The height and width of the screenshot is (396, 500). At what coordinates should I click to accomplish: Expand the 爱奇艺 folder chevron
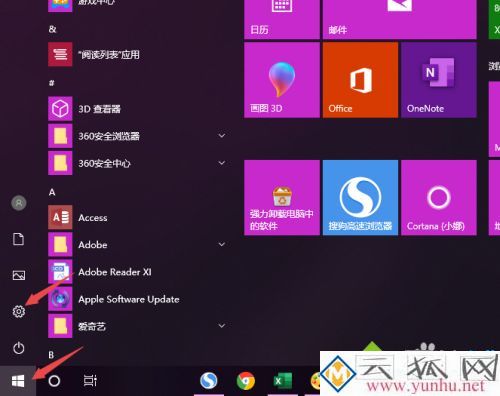point(222,326)
